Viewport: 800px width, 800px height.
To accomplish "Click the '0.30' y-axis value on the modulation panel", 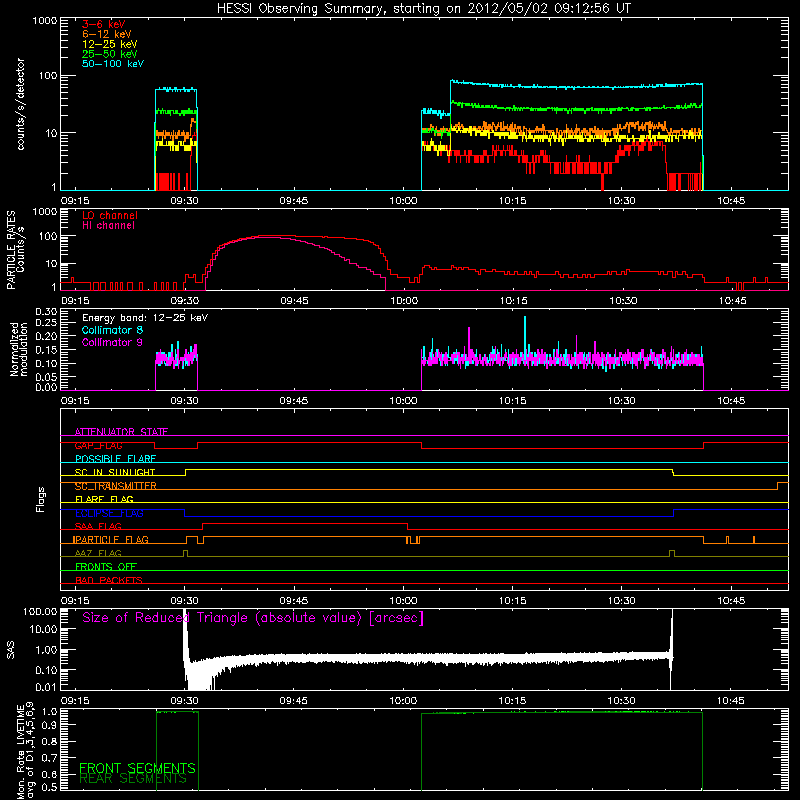I will 46,312.
